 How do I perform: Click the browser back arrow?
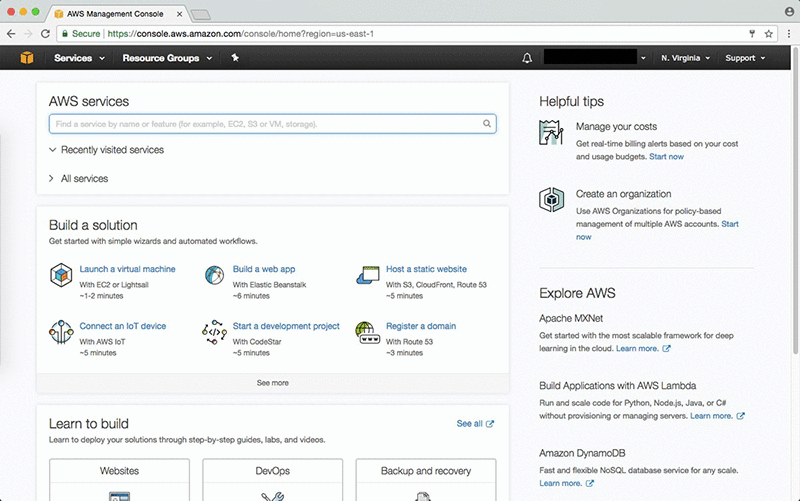pyautogui.click(x=11, y=34)
